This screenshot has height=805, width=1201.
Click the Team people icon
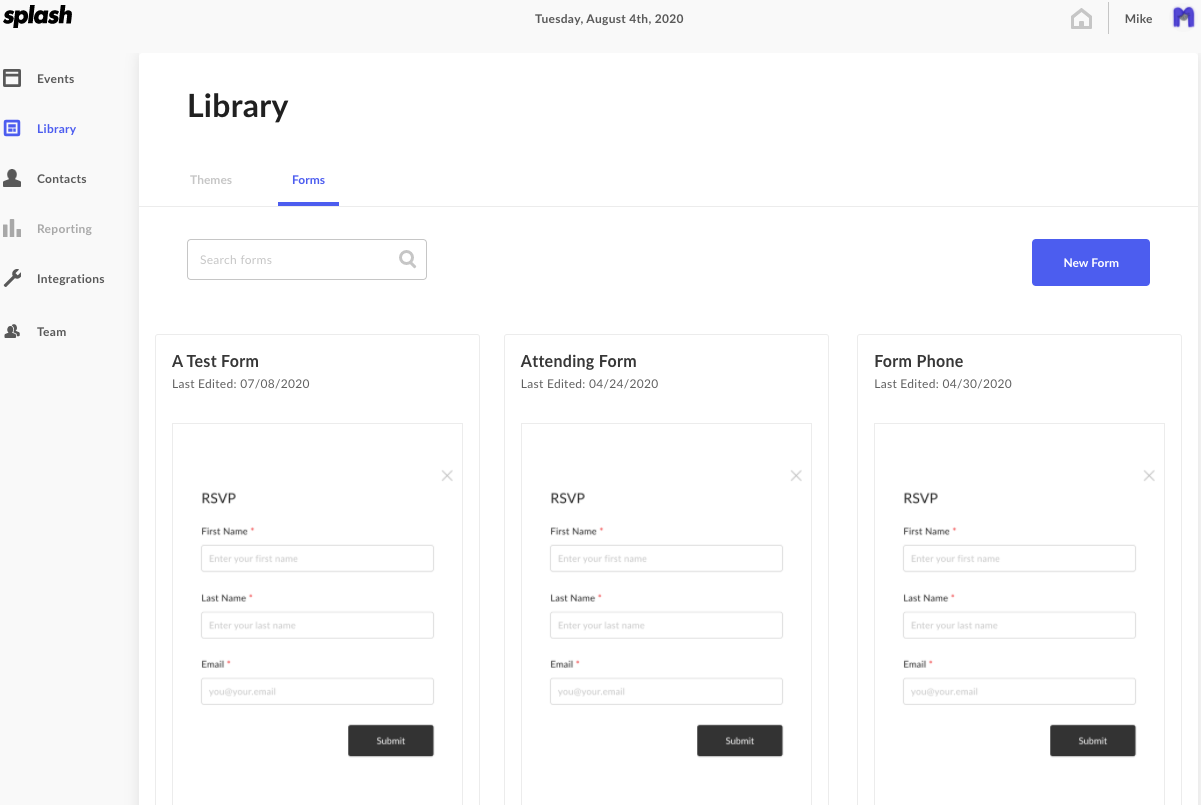(12, 331)
